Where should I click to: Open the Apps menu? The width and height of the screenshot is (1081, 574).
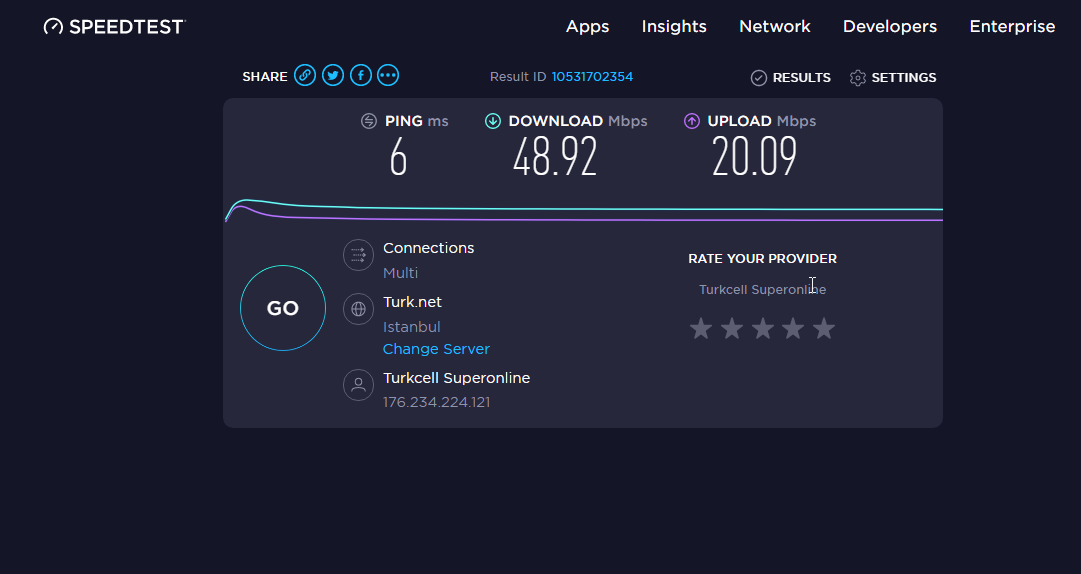587,26
